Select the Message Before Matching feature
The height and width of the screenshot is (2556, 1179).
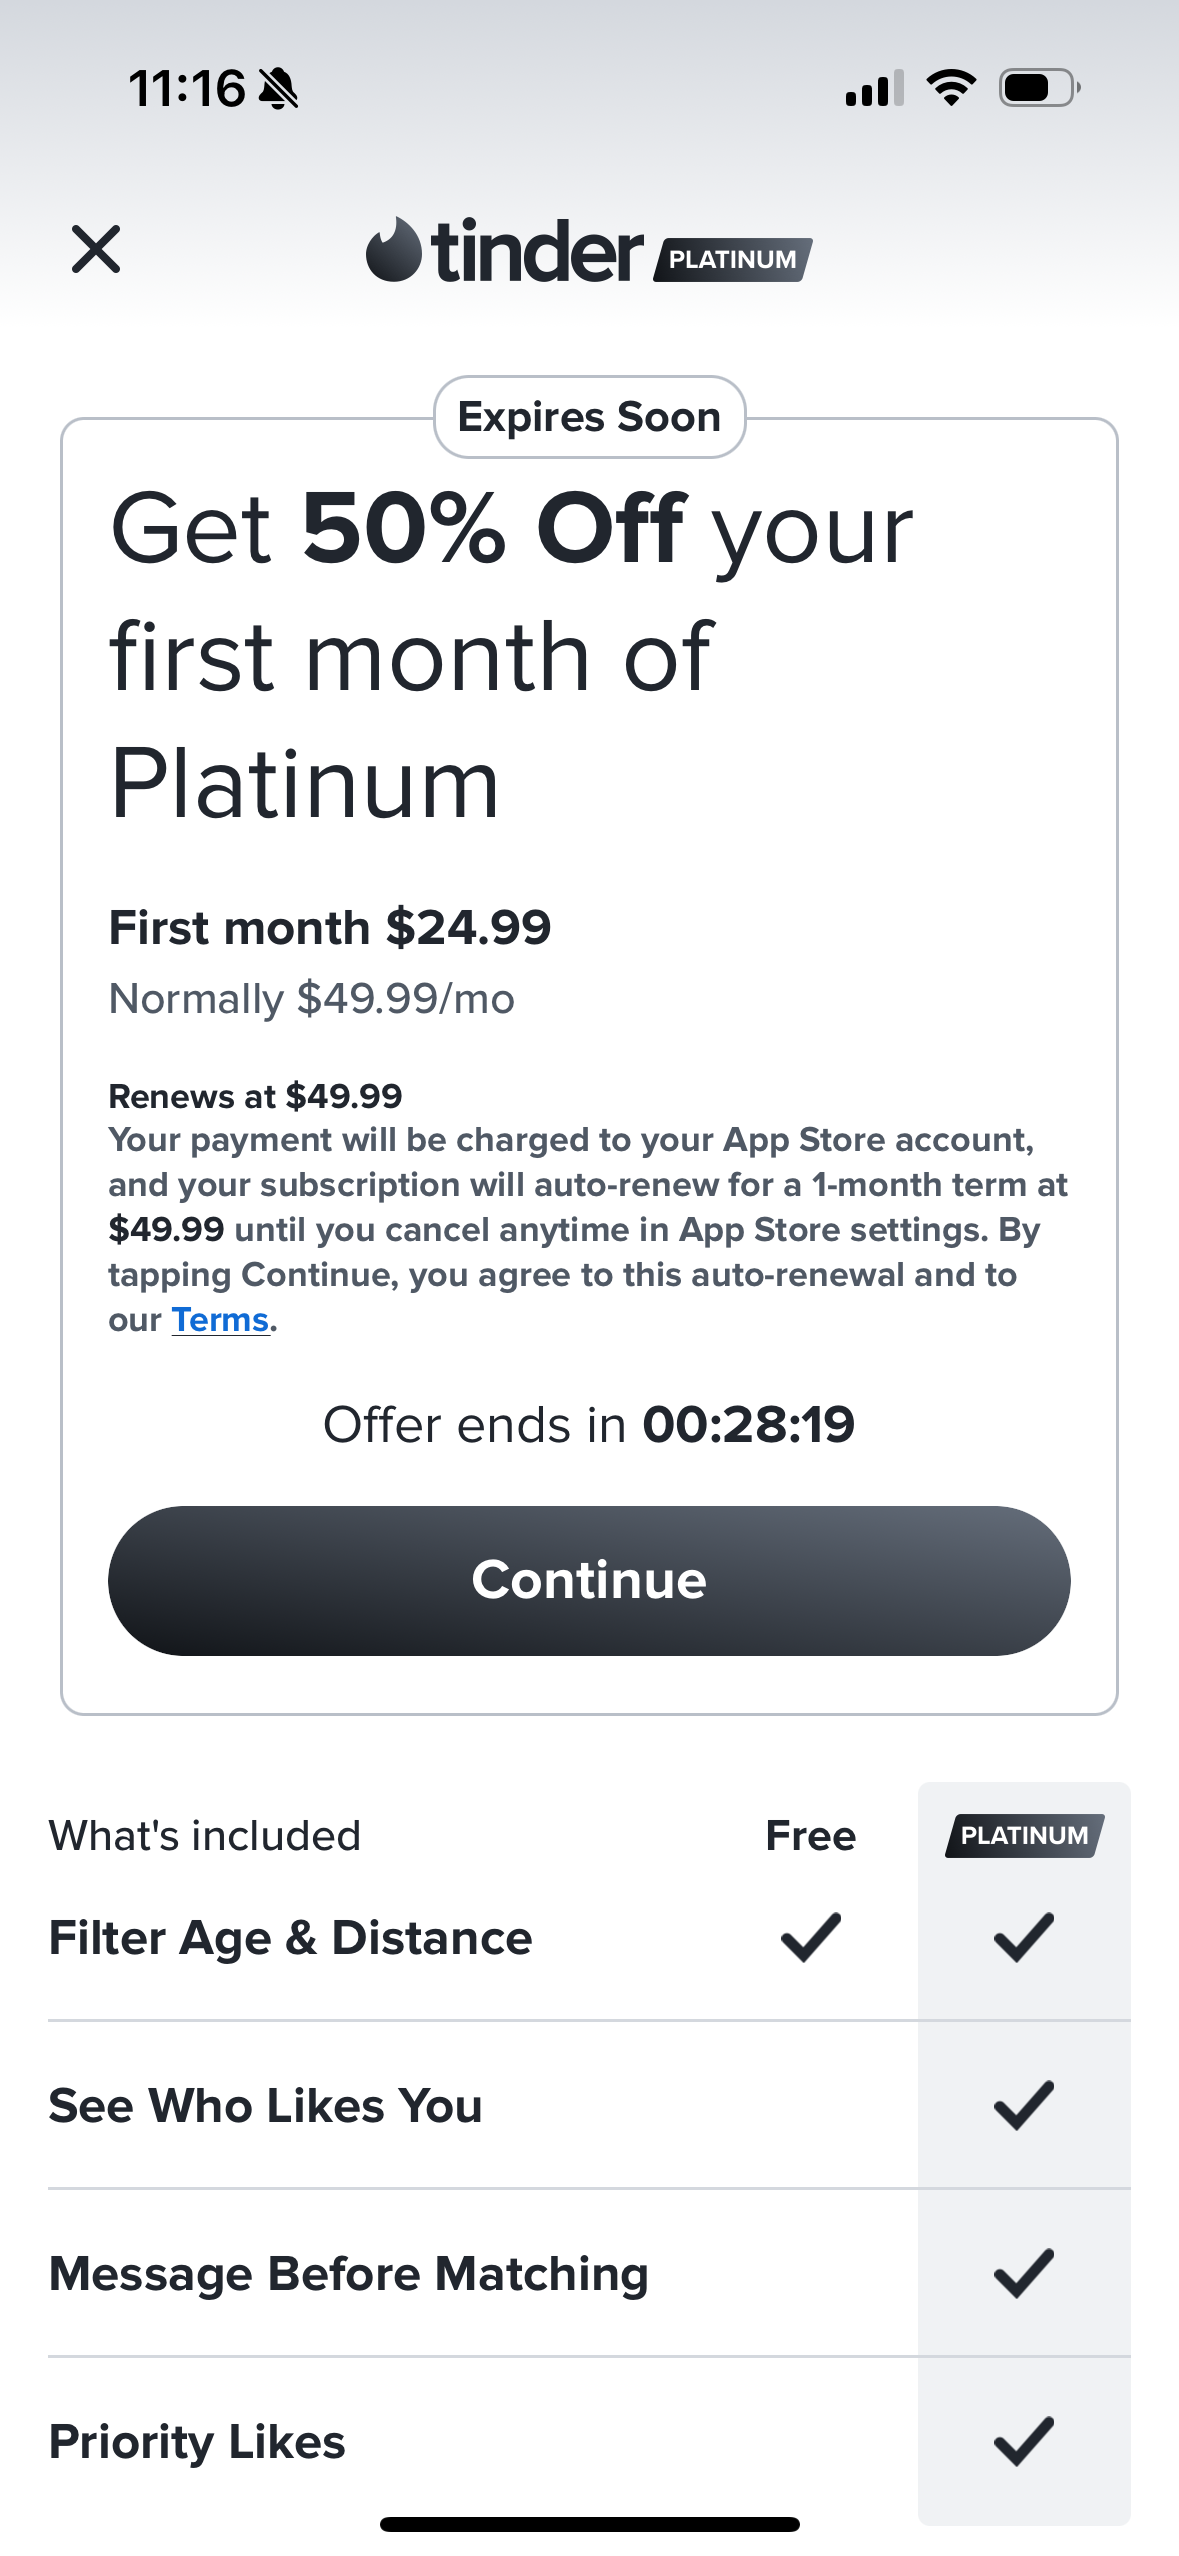tap(349, 2274)
